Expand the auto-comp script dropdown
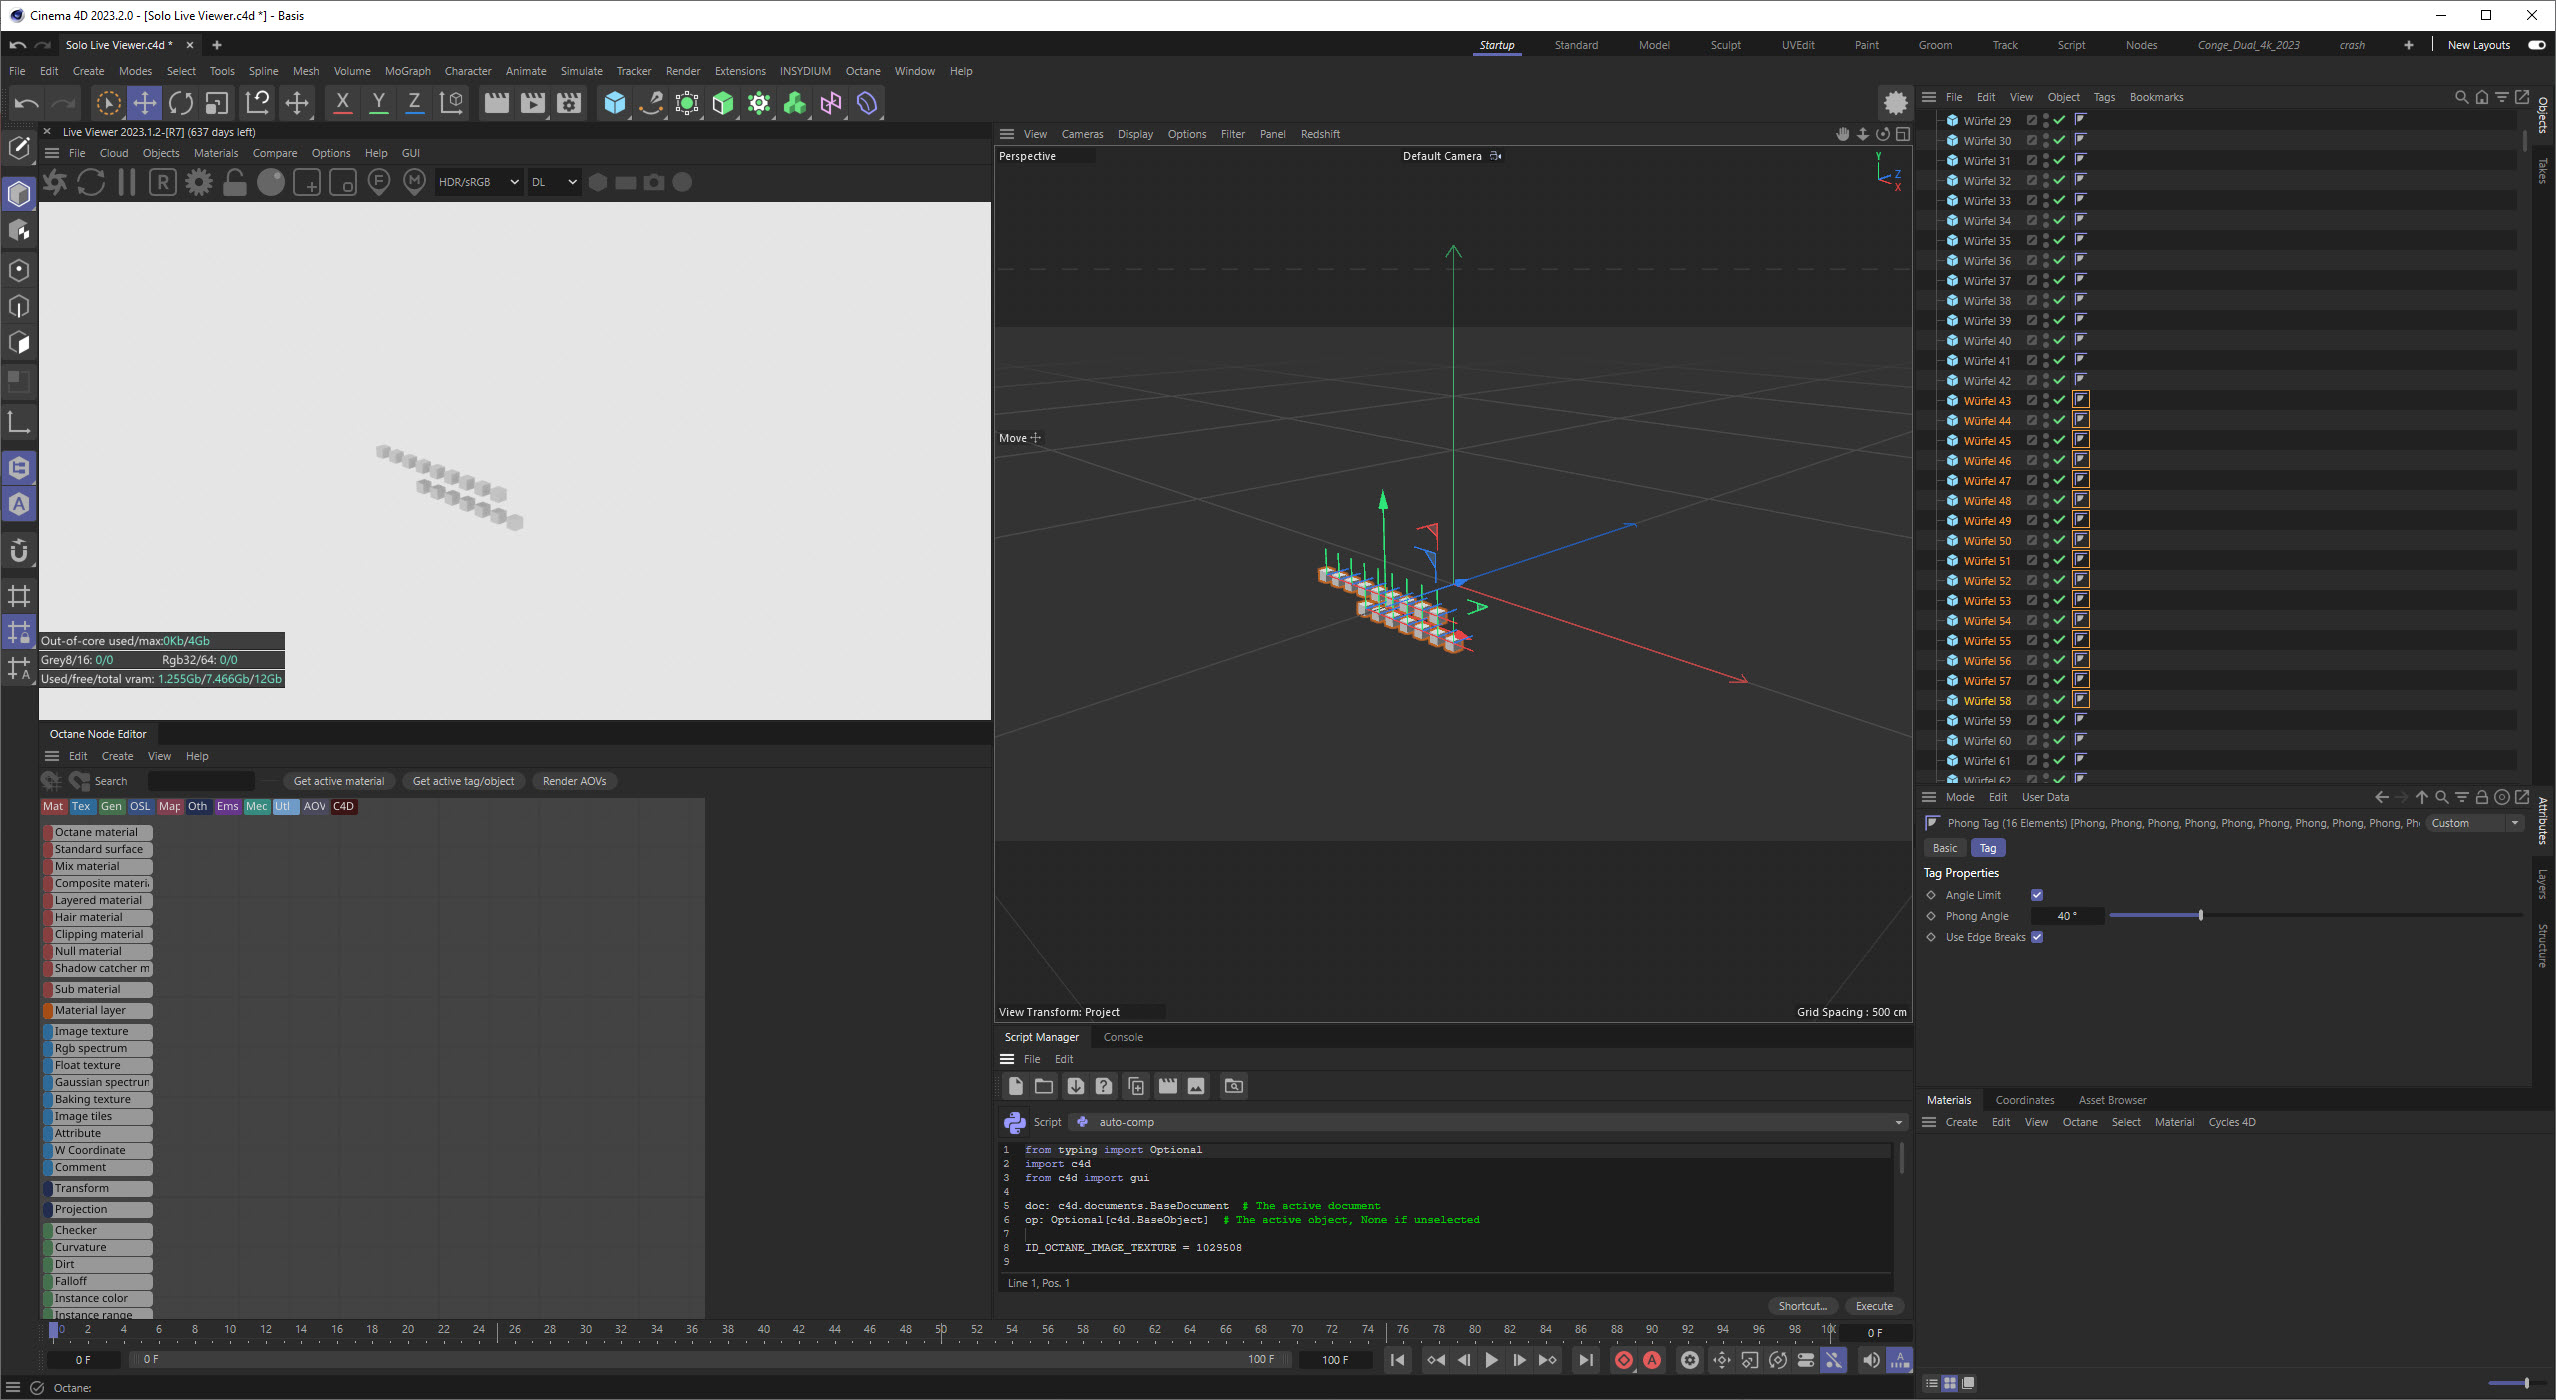This screenshot has height=1400, width=2556. click(x=1898, y=1122)
